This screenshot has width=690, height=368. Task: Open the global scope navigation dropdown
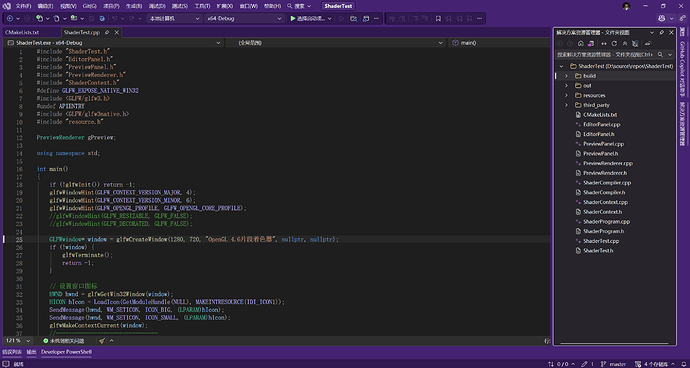(x=336, y=43)
